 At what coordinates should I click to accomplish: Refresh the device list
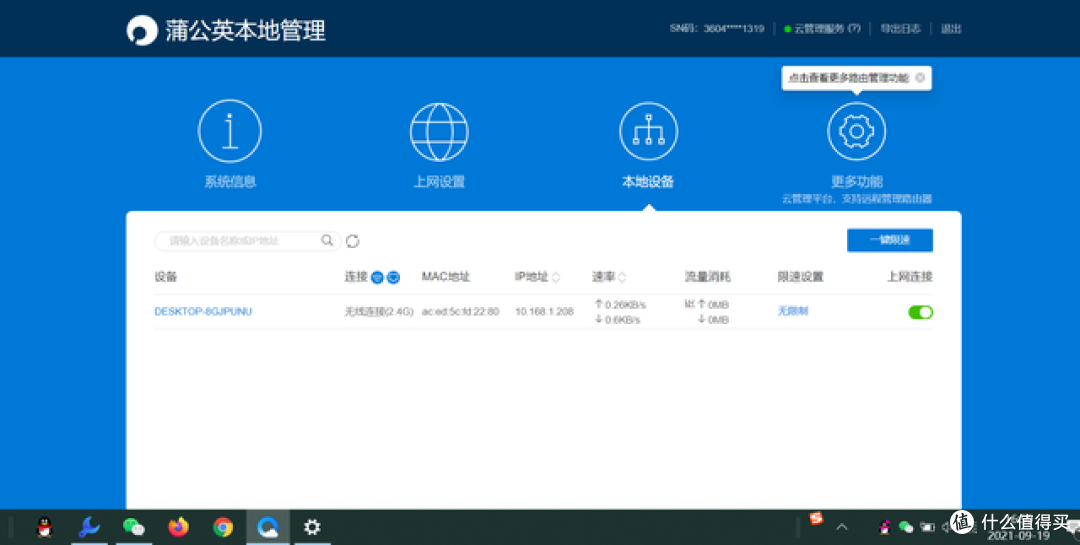(x=353, y=241)
